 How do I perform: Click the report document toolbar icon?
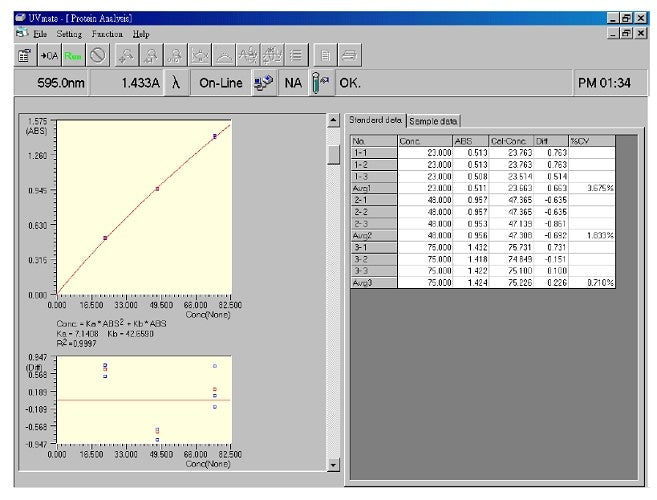tap(326, 55)
